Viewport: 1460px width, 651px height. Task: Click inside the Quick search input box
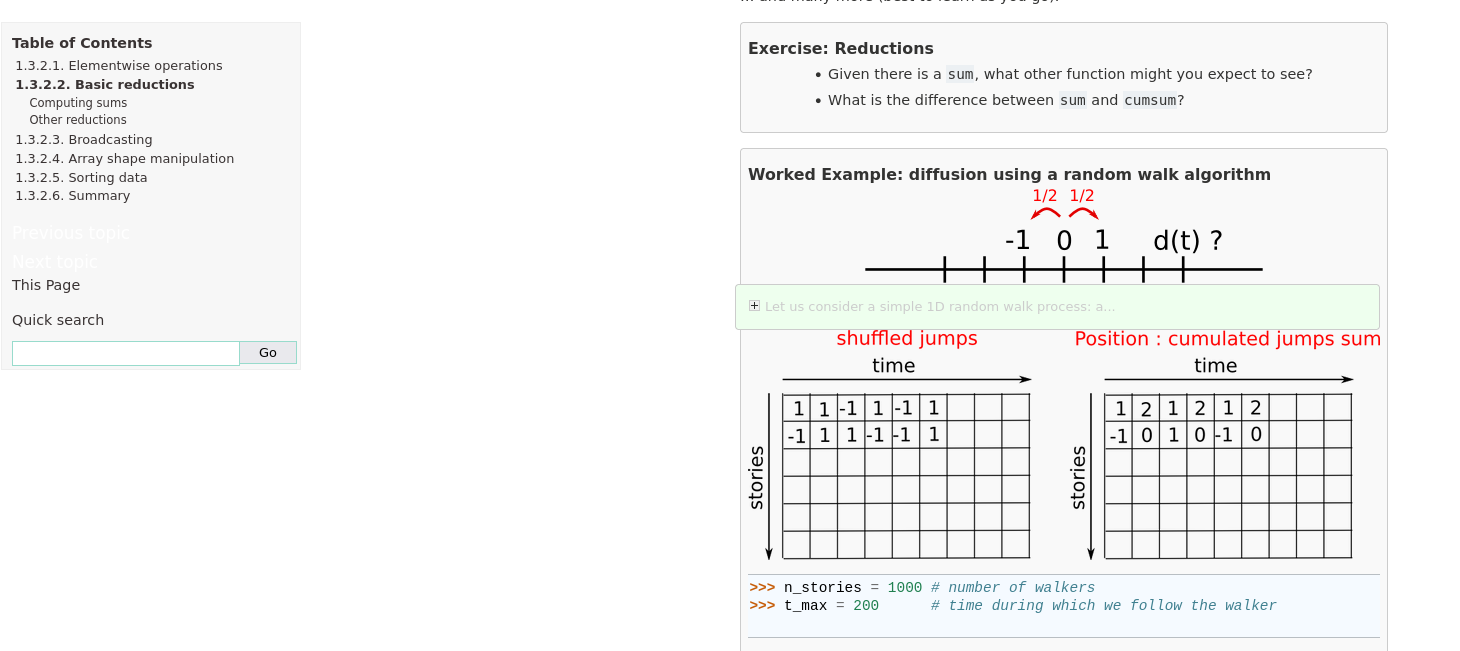pos(125,352)
